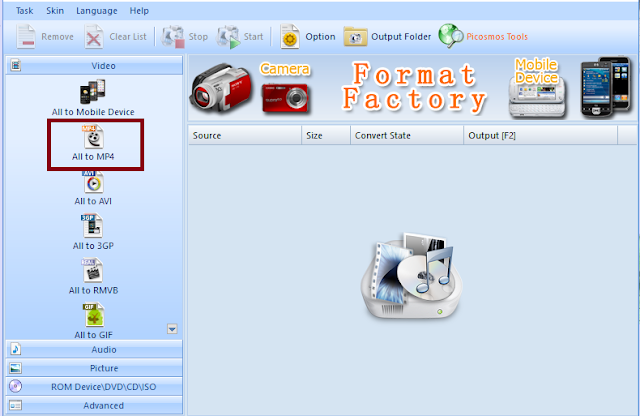Expand the ROM Device\DVD\CD\ISO category
Viewport: 640px width, 416px height.
click(x=94, y=387)
